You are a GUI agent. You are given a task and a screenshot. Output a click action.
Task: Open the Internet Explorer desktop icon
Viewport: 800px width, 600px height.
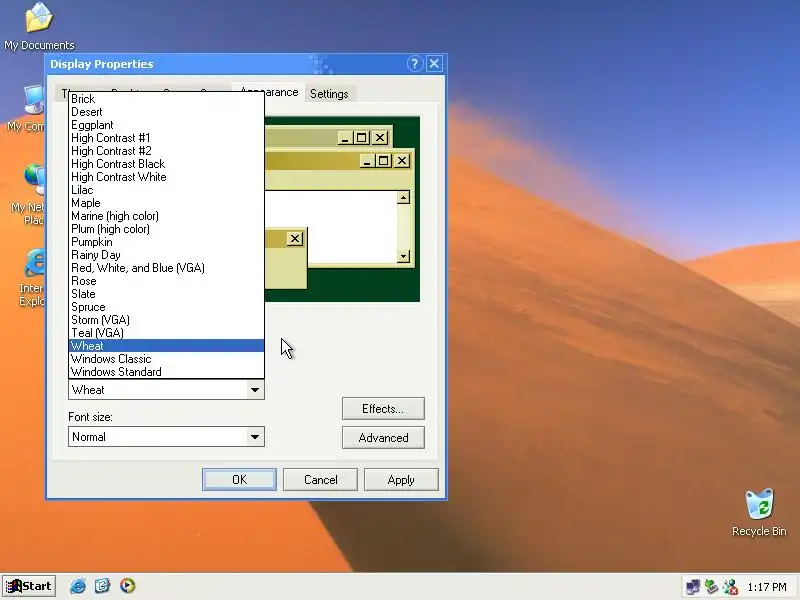coord(32,278)
